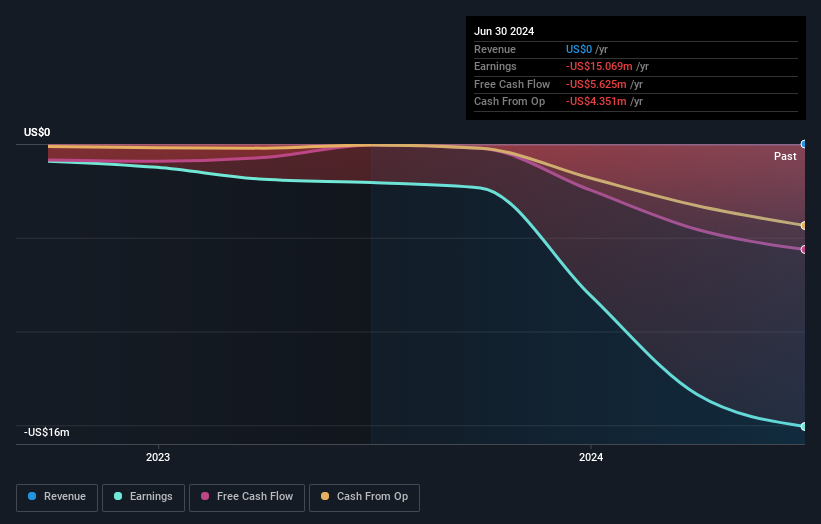Screen dimensions: 821x524
Task: Click the US$0 y-axis label
Action: tap(37, 132)
